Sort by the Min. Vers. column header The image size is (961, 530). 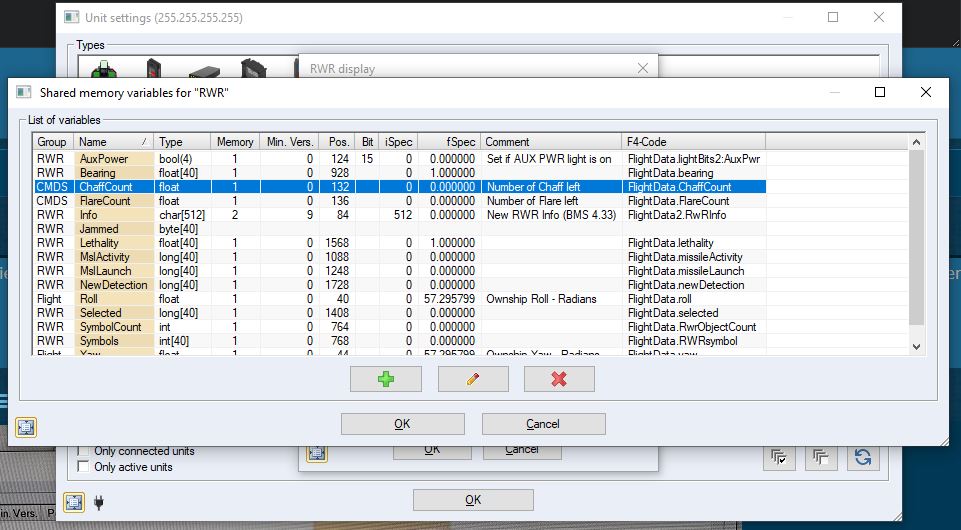tap(289, 142)
